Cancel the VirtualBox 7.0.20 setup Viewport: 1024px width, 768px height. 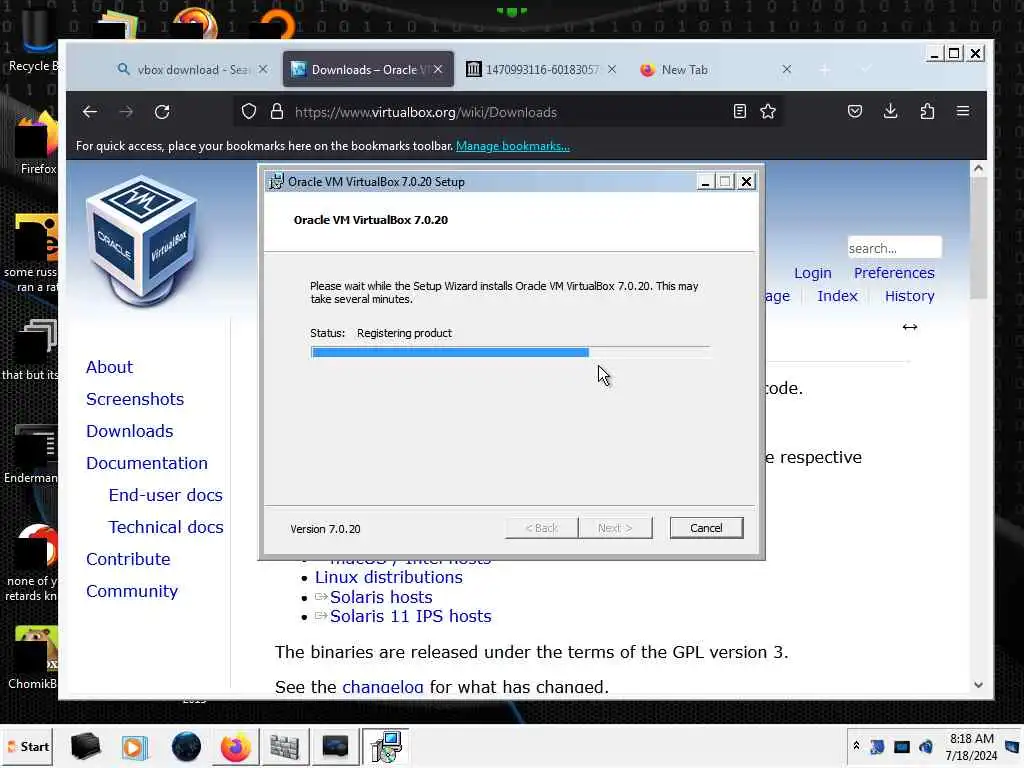[x=706, y=528]
